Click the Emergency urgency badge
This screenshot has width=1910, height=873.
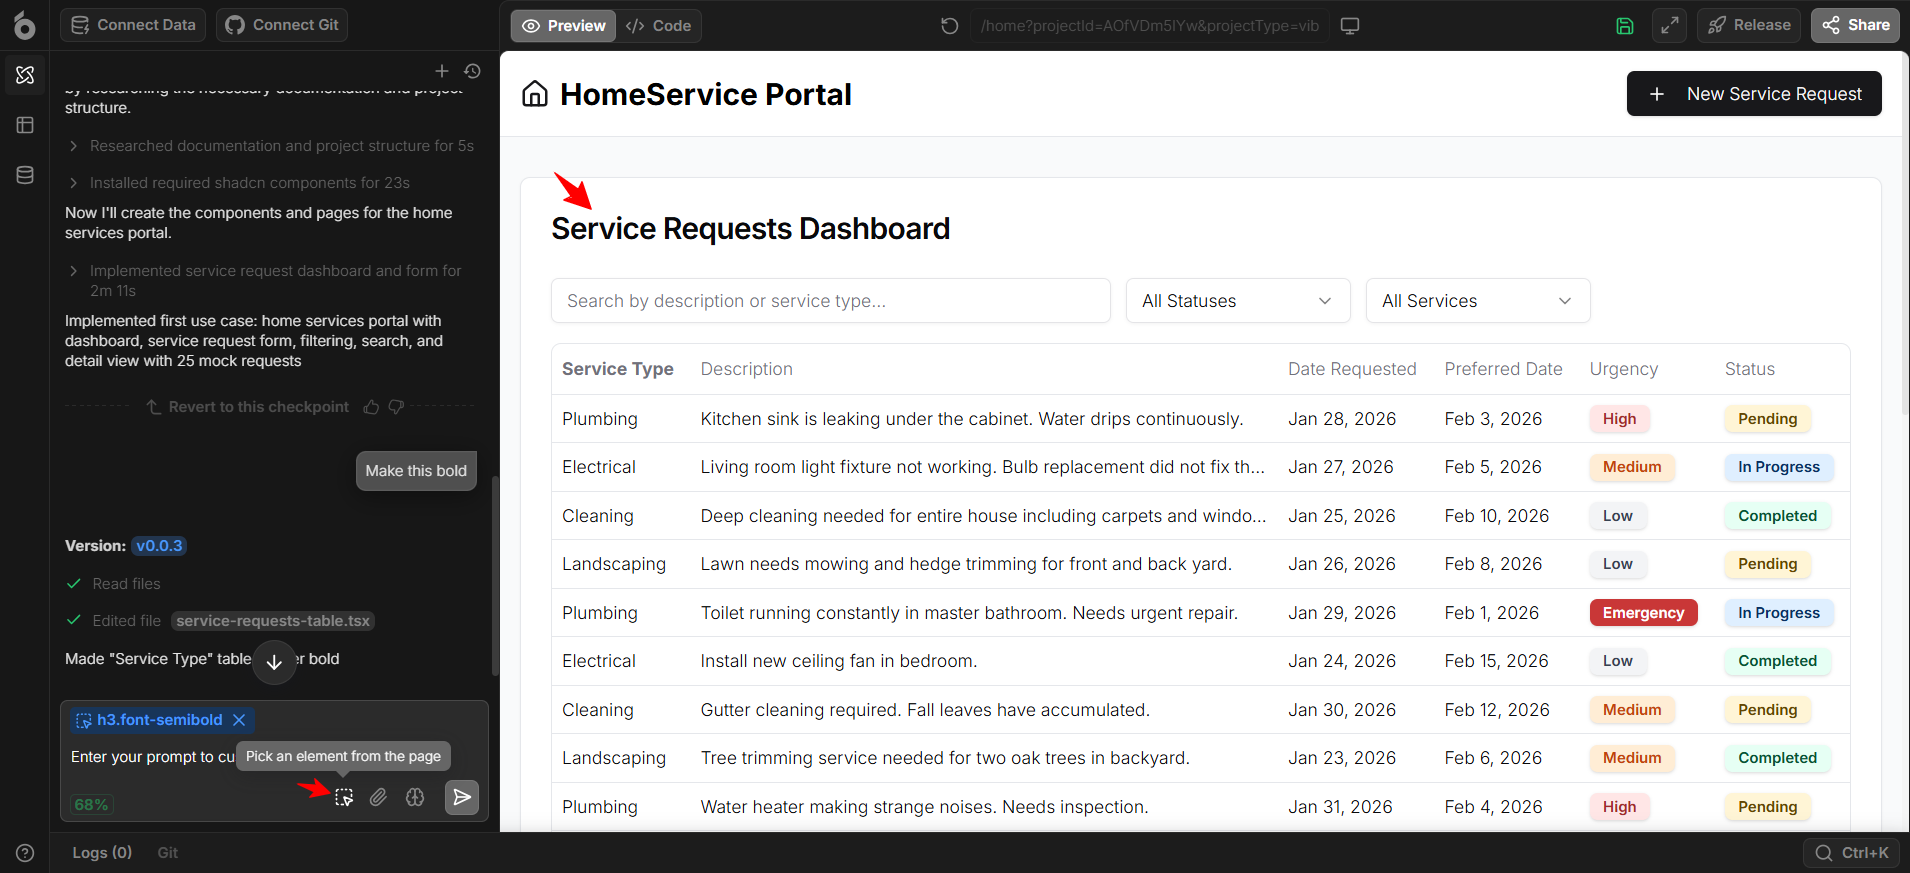click(x=1644, y=613)
